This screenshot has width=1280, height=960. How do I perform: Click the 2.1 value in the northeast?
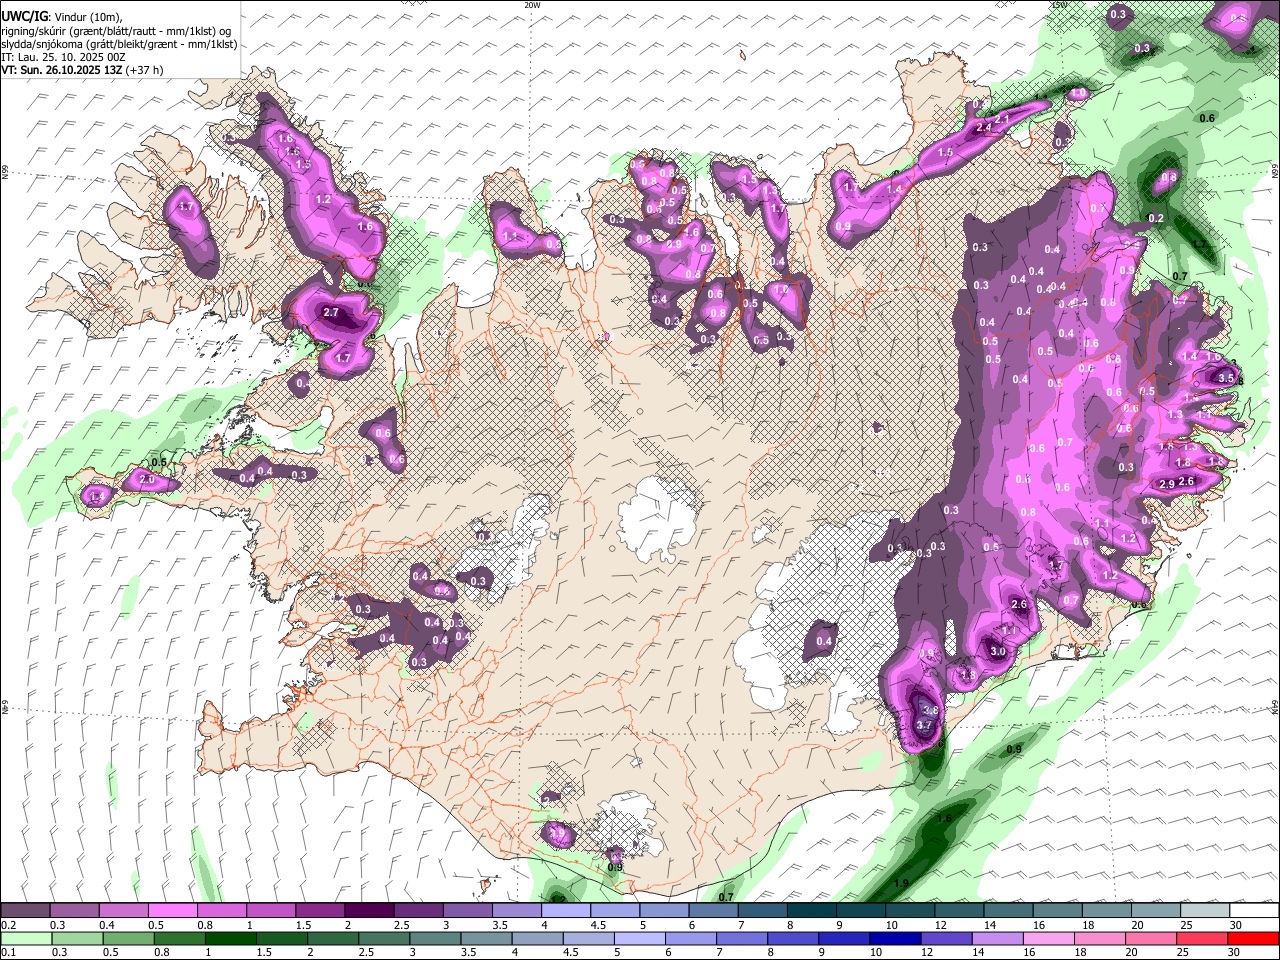pos(1003,118)
